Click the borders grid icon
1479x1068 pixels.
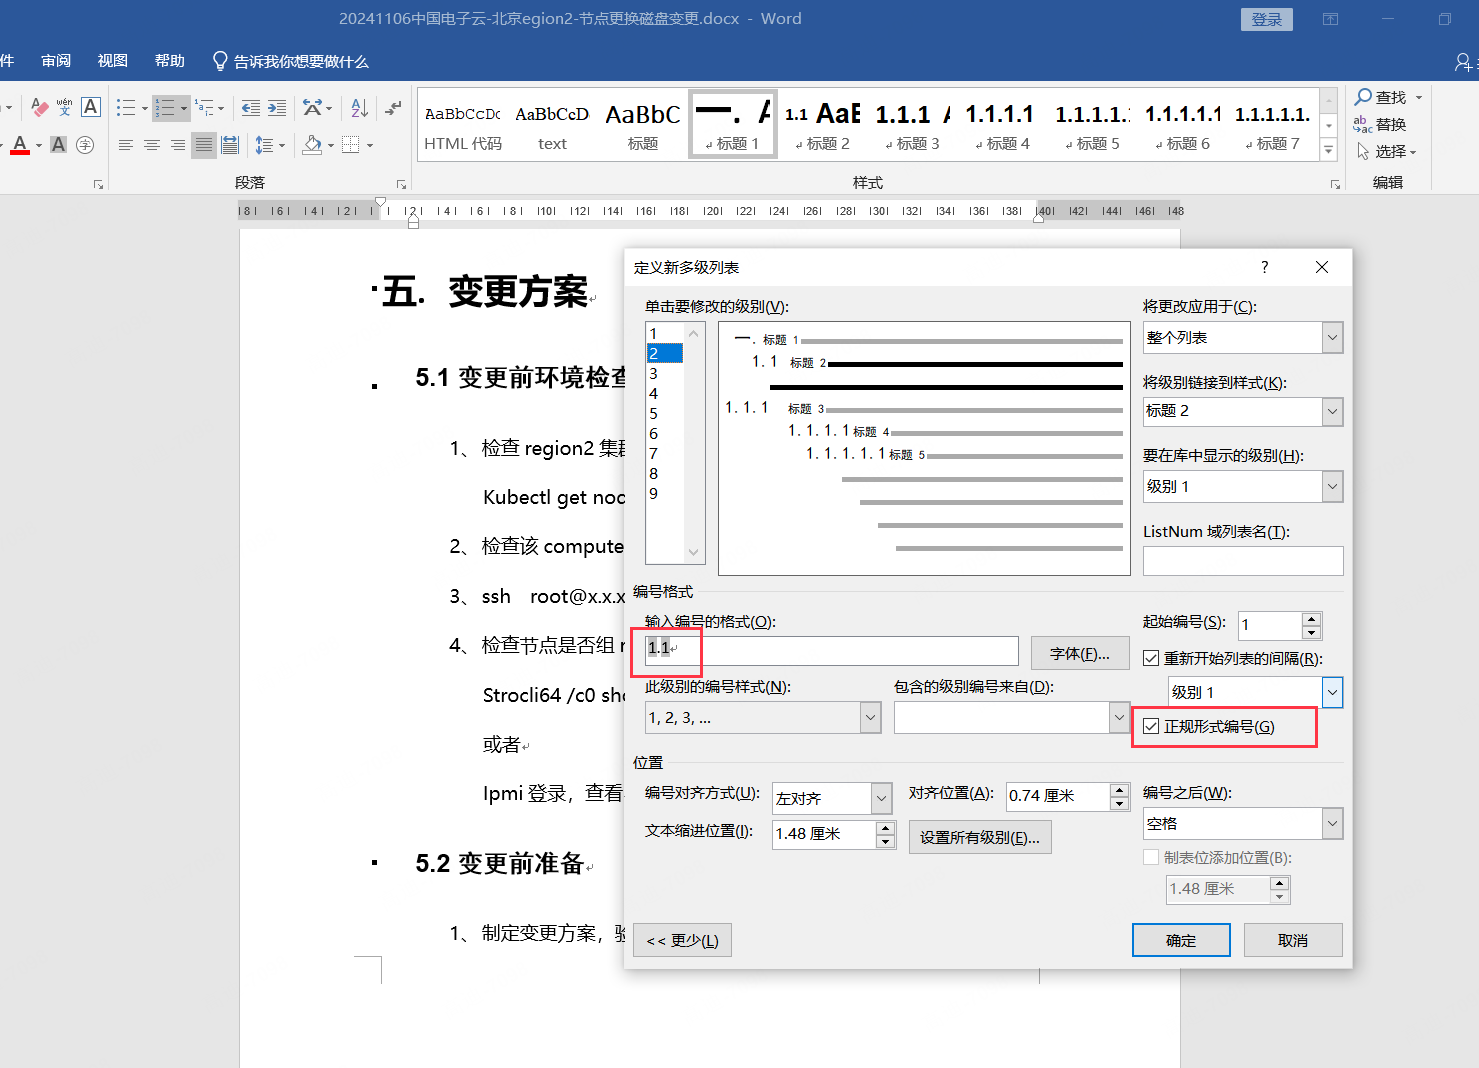(351, 145)
